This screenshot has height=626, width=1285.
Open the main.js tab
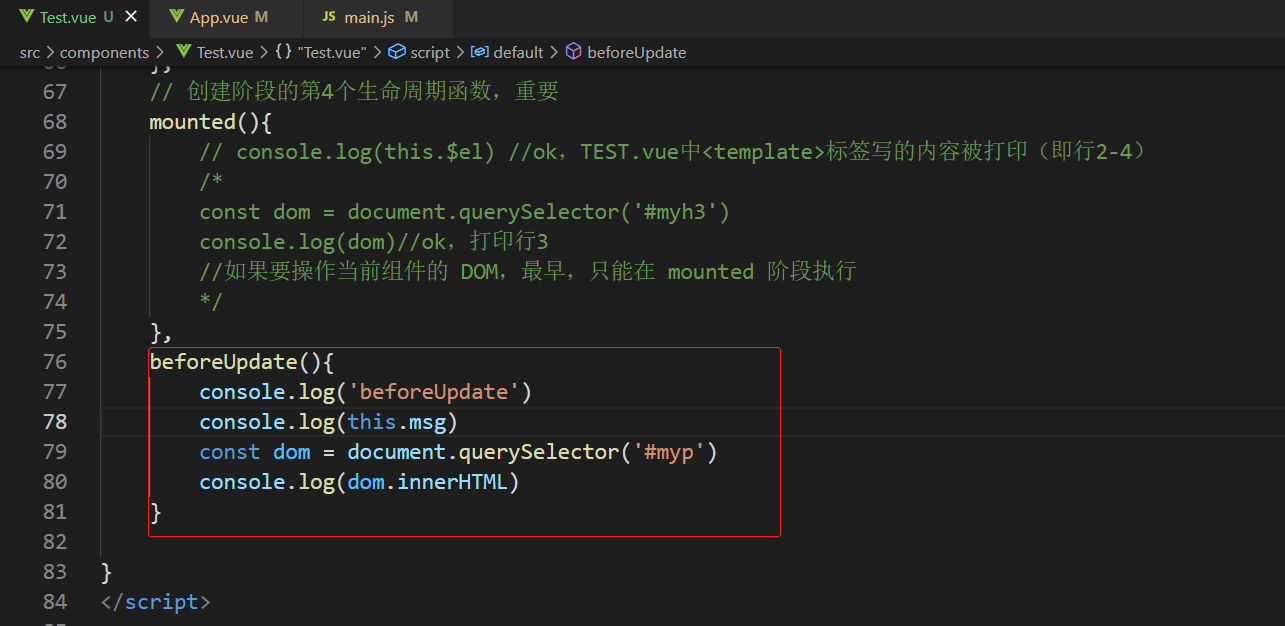tap(366, 17)
